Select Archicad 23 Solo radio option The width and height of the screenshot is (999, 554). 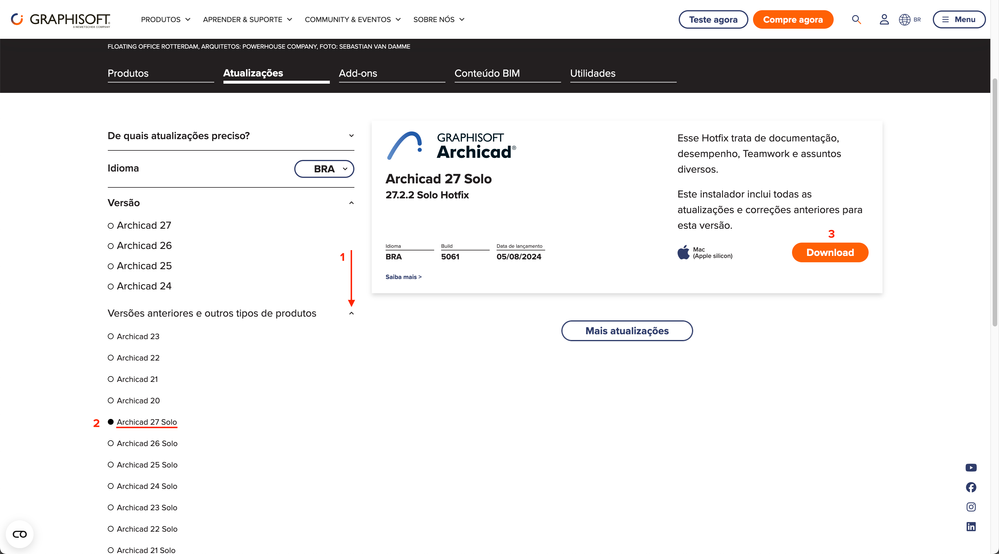111,508
